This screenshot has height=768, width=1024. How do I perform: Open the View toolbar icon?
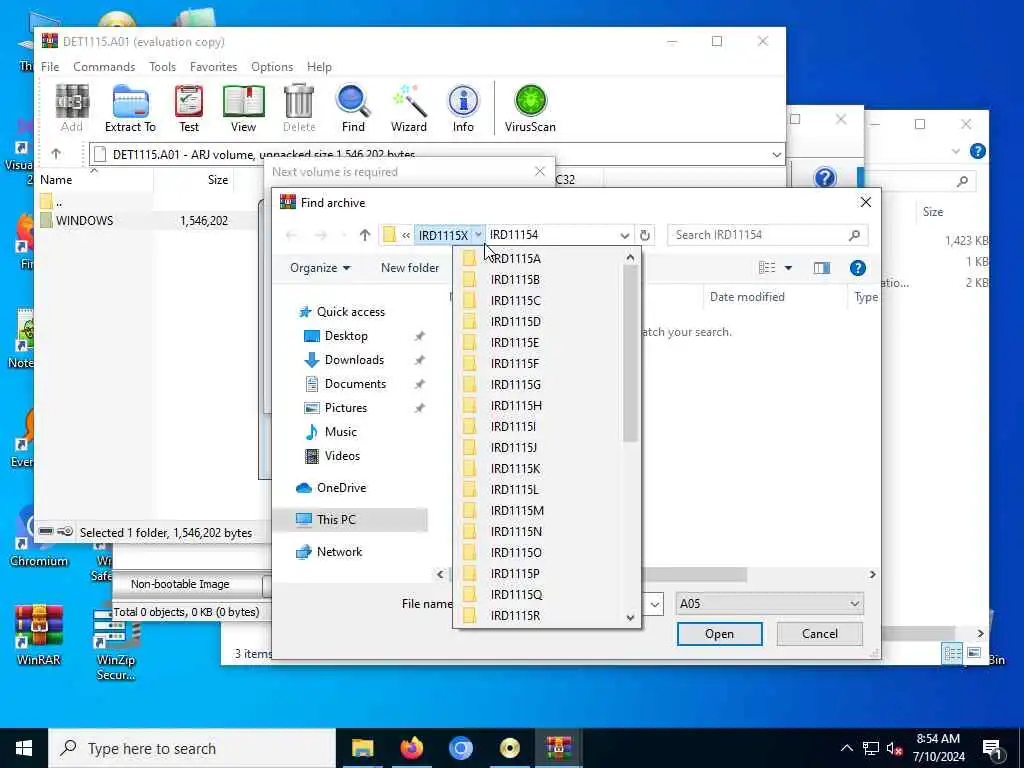coord(244,108)
